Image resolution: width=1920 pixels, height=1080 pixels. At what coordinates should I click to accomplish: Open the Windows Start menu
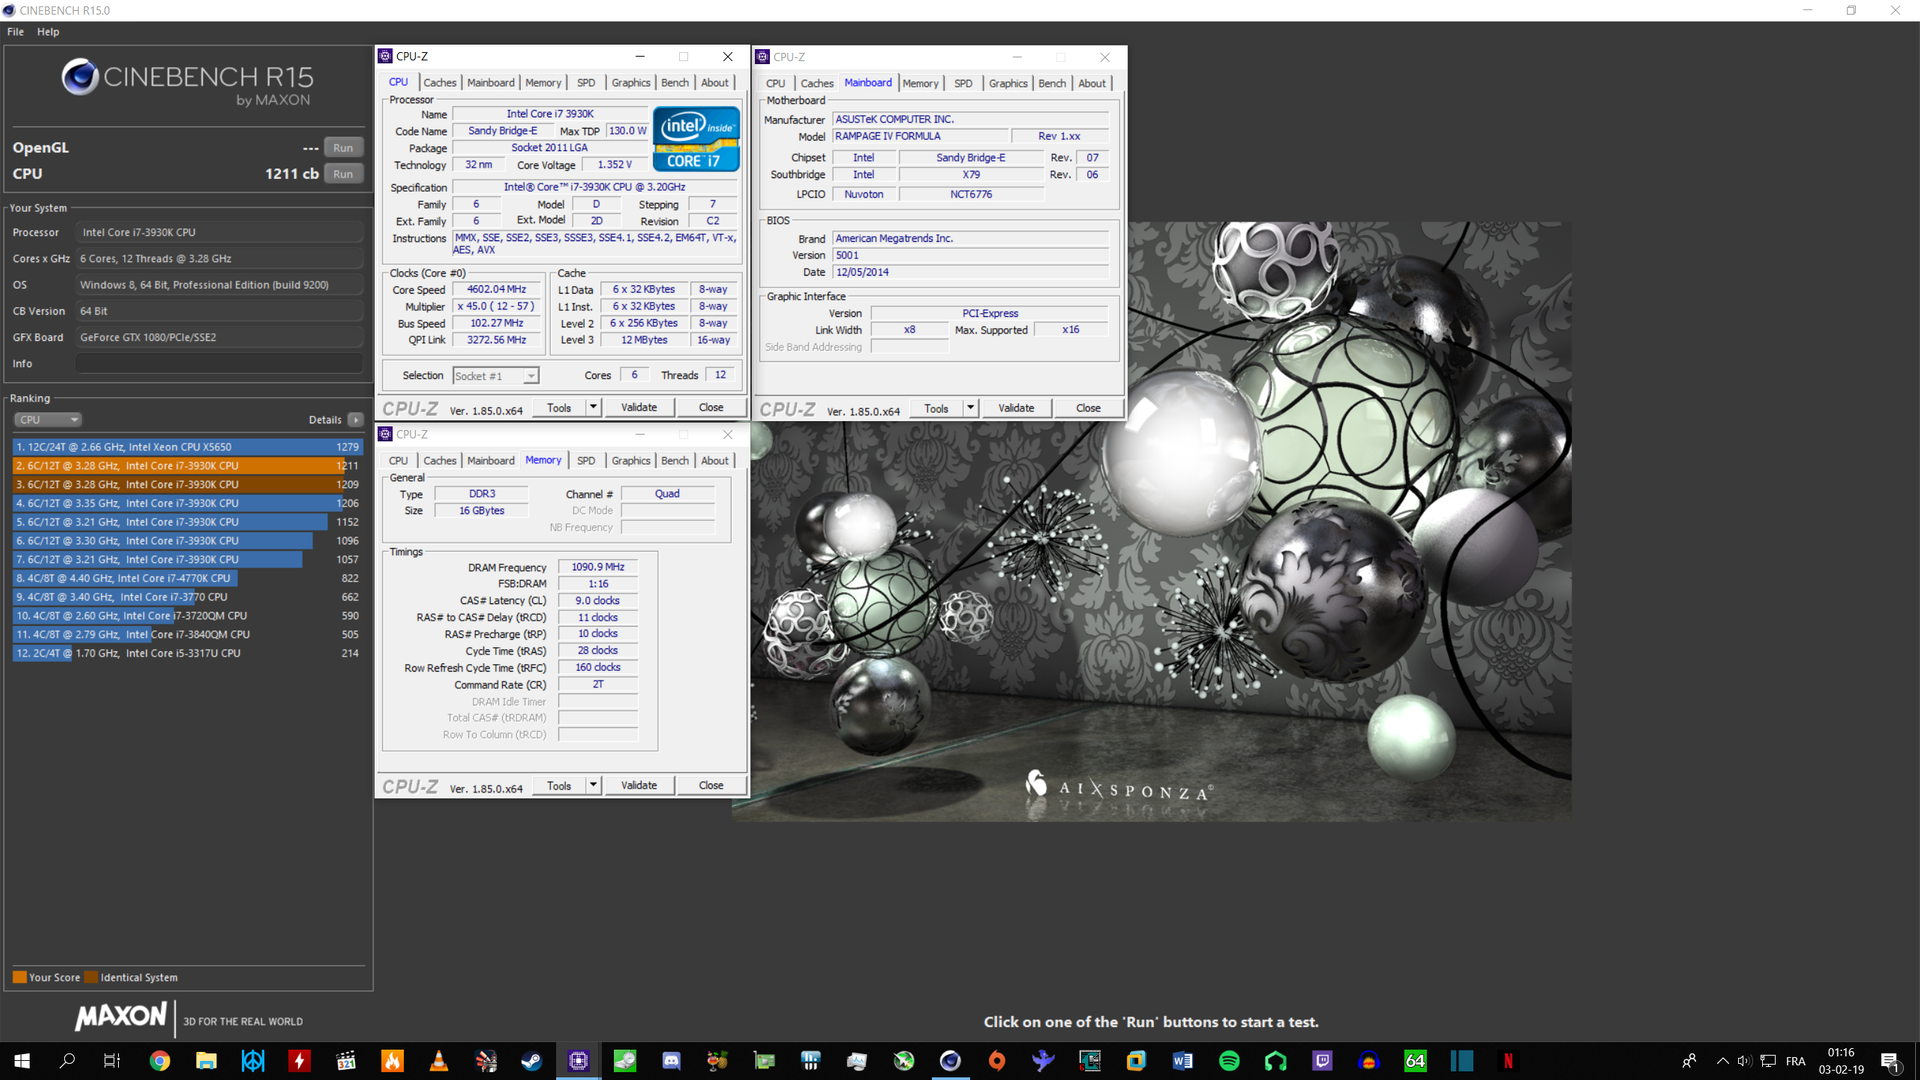pyautogui.click(x=22, y=1061)
